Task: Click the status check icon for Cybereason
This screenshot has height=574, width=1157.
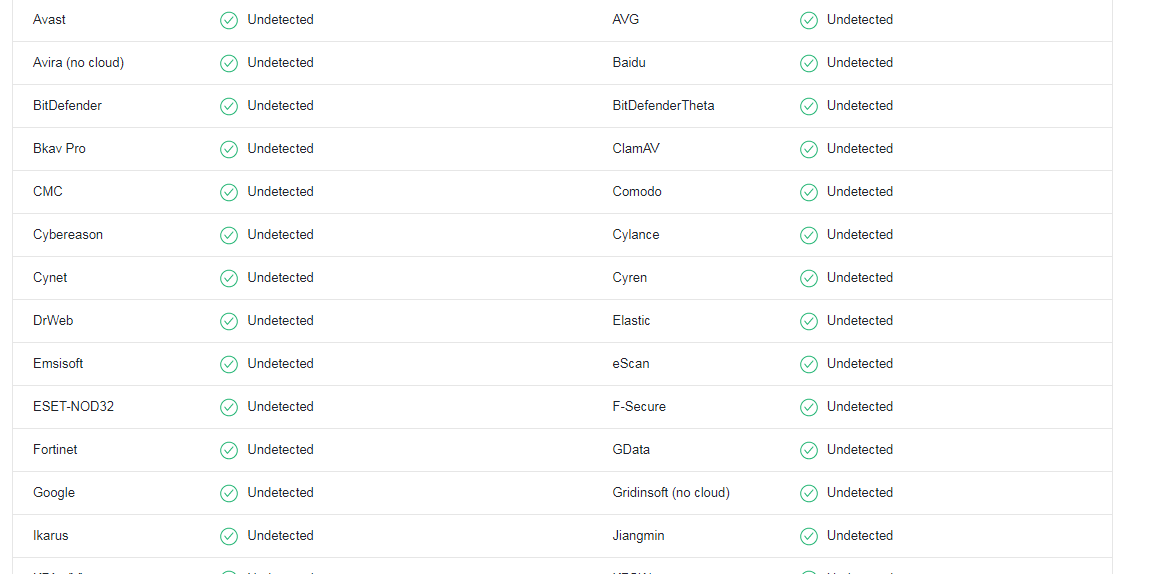Action: (x=229, y=235)
